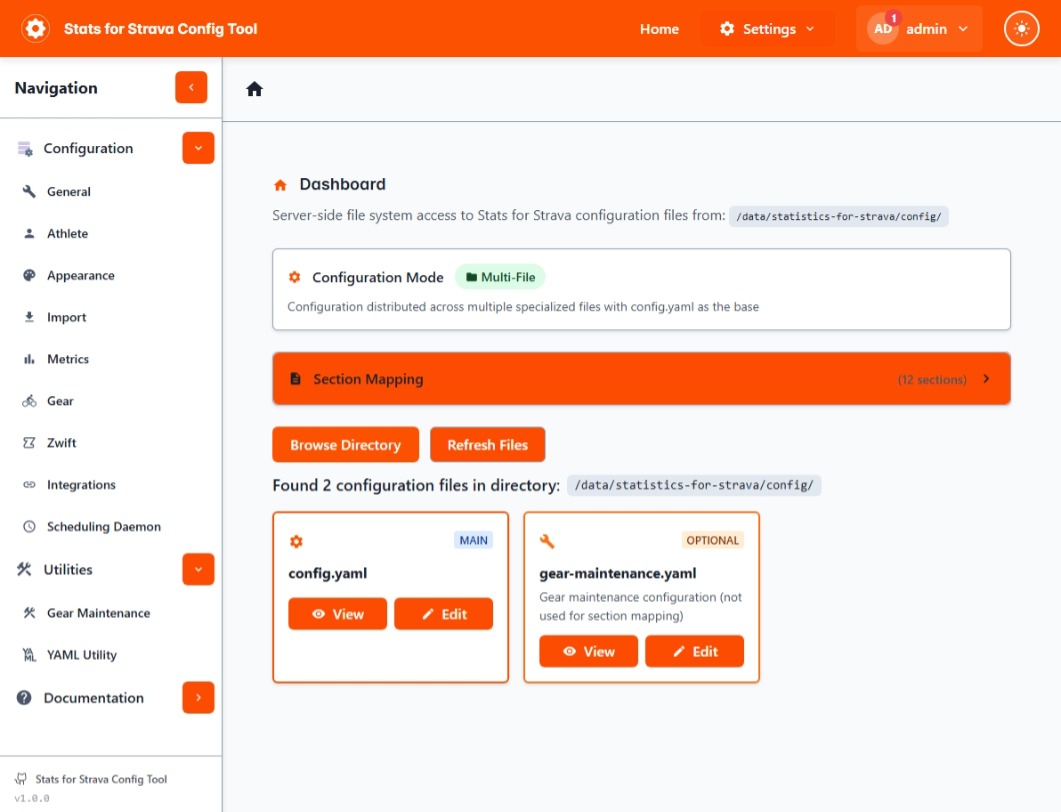1061x812 pixels.
Task: Click the Documentation question mark icon
Action: [x=24, y=698]
